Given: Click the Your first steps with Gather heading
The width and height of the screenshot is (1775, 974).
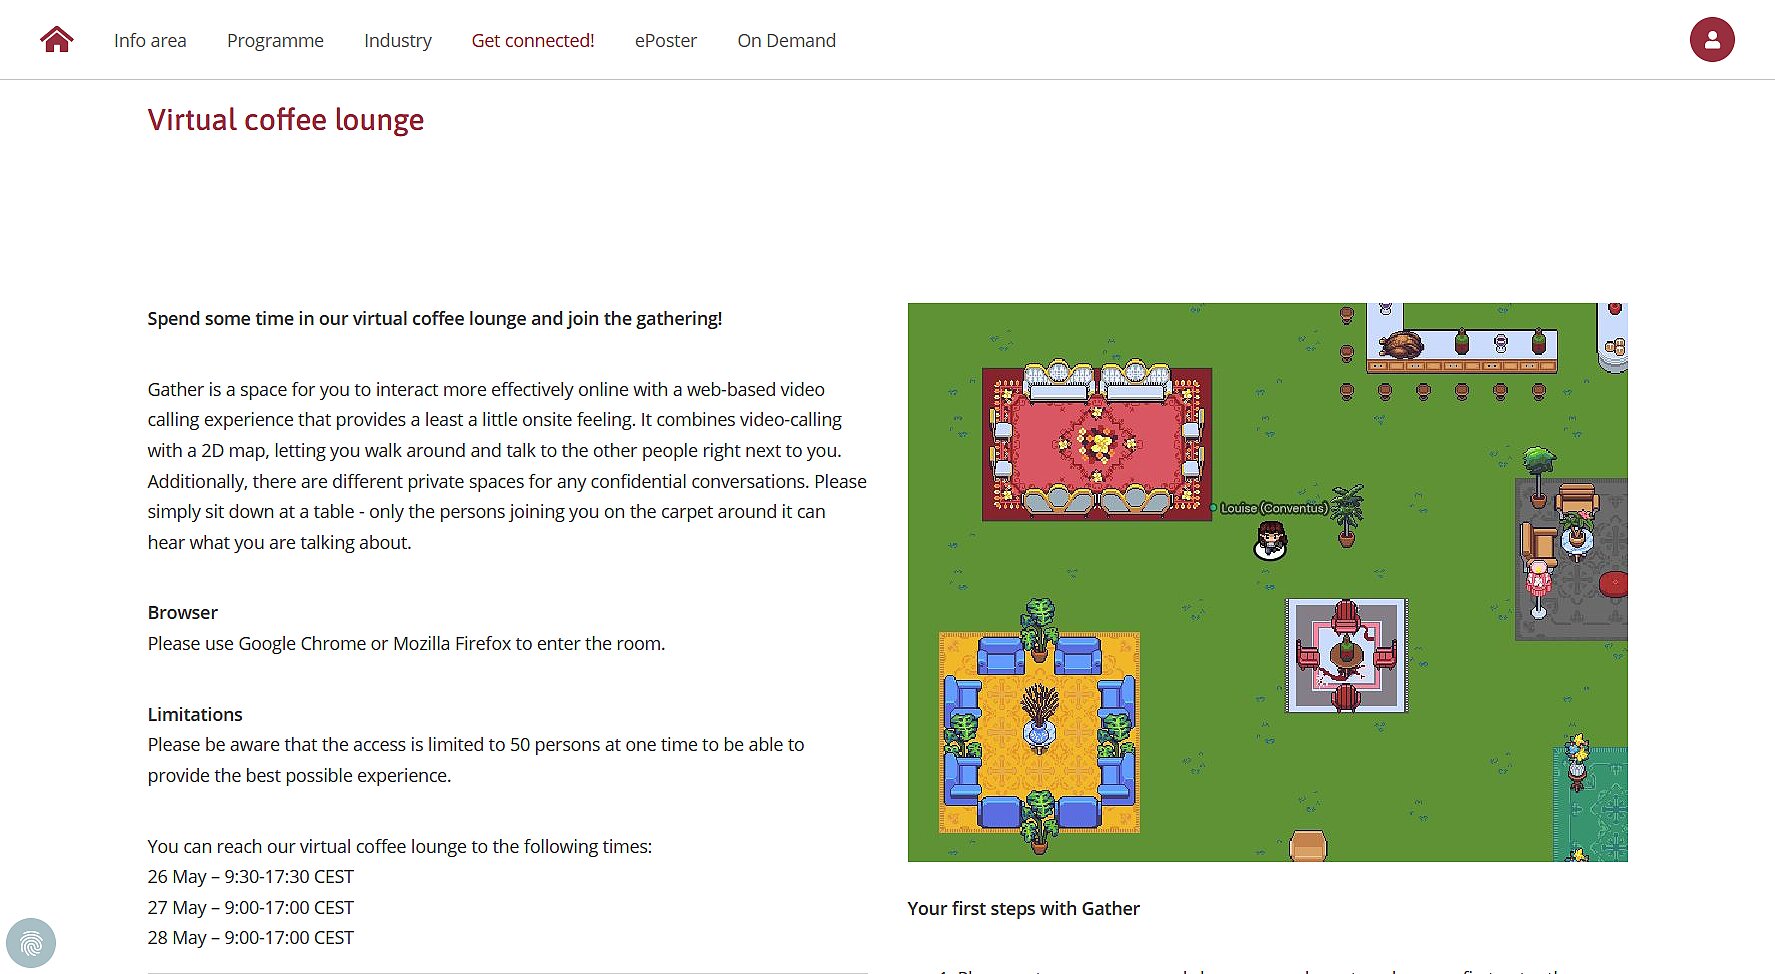Looking at the screenshot, I should pos(1024,908).
